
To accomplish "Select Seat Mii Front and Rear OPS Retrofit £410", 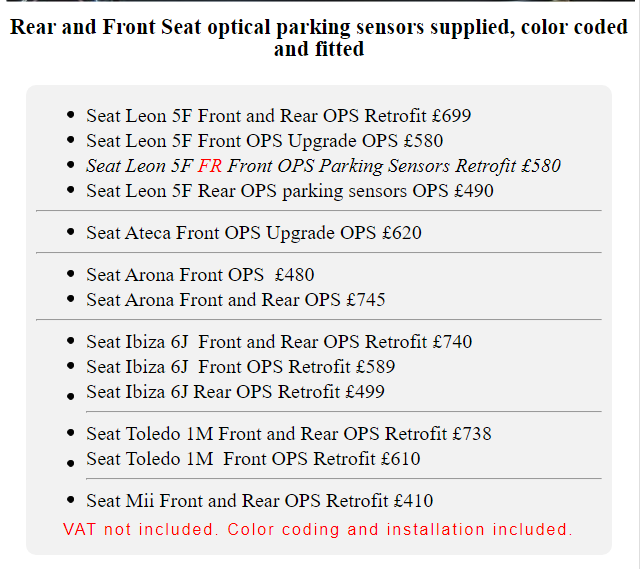I will point(259,501).
